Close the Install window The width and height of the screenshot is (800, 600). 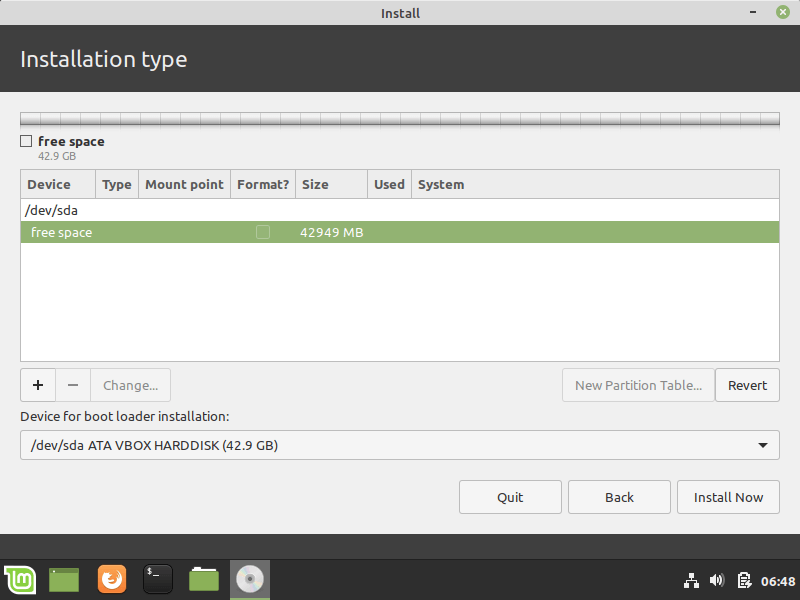(x=783, y=12)
